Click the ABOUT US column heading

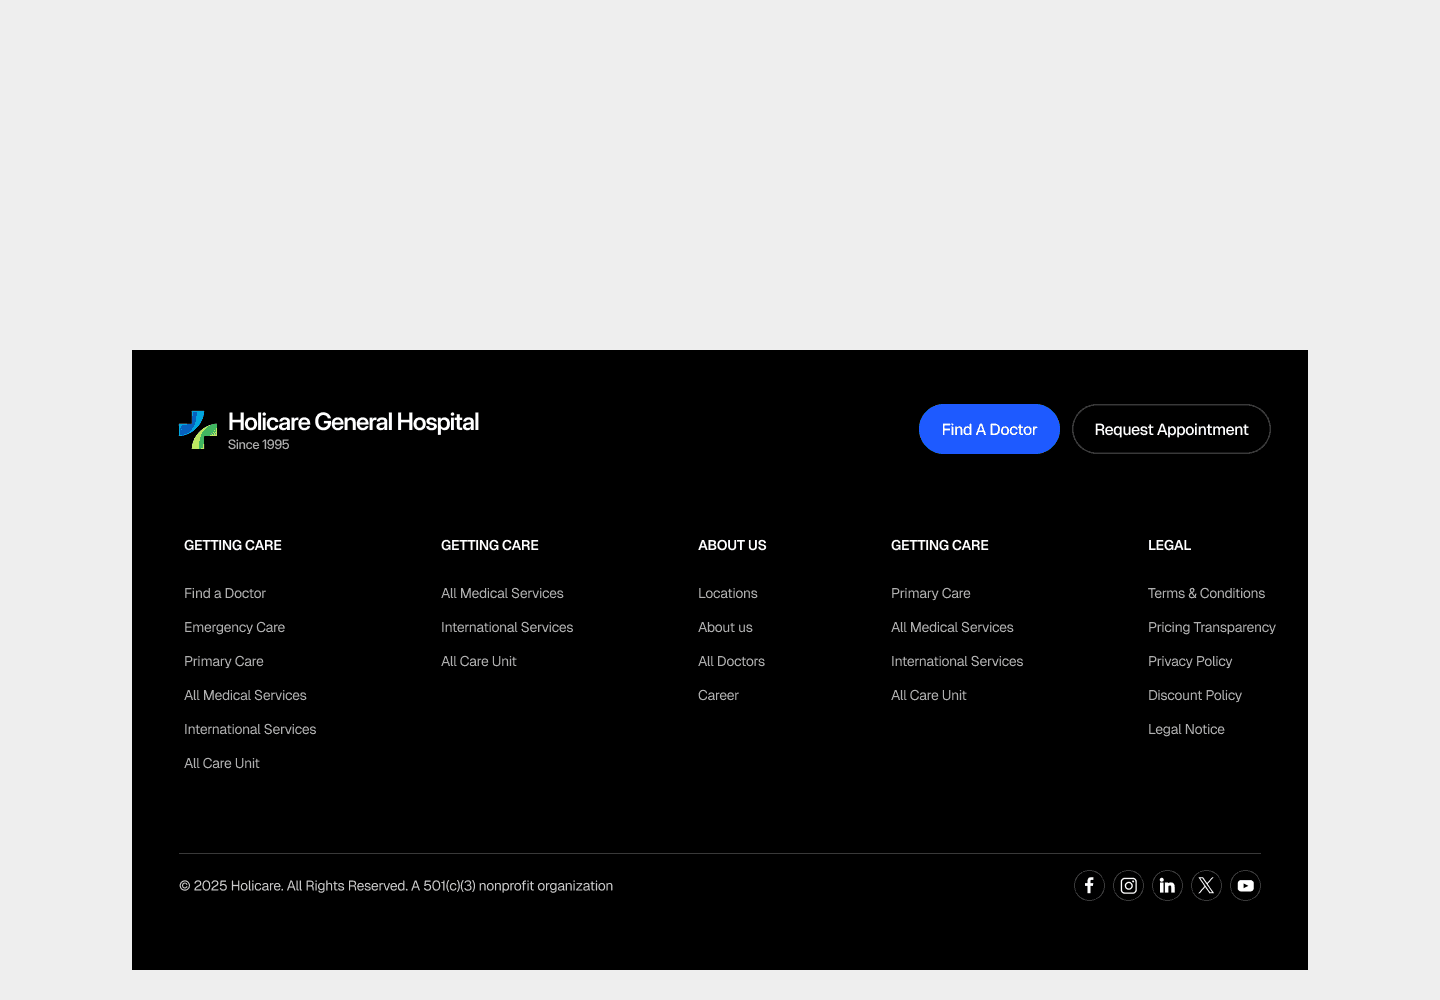(x=732, y=545)
